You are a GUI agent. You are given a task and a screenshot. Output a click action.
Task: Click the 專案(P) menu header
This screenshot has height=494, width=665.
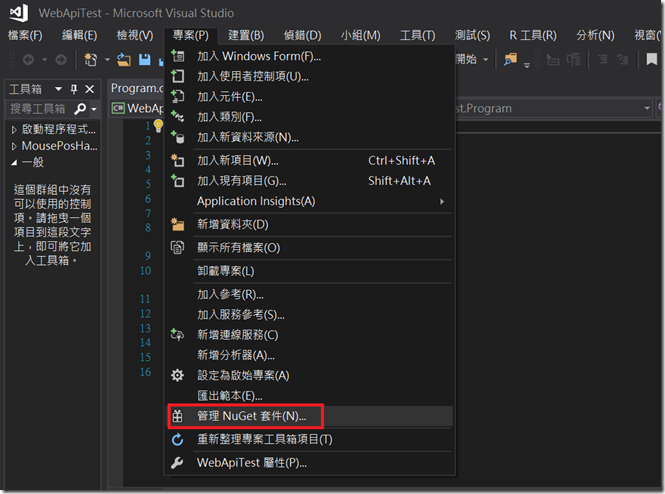[x=190, y=35]
